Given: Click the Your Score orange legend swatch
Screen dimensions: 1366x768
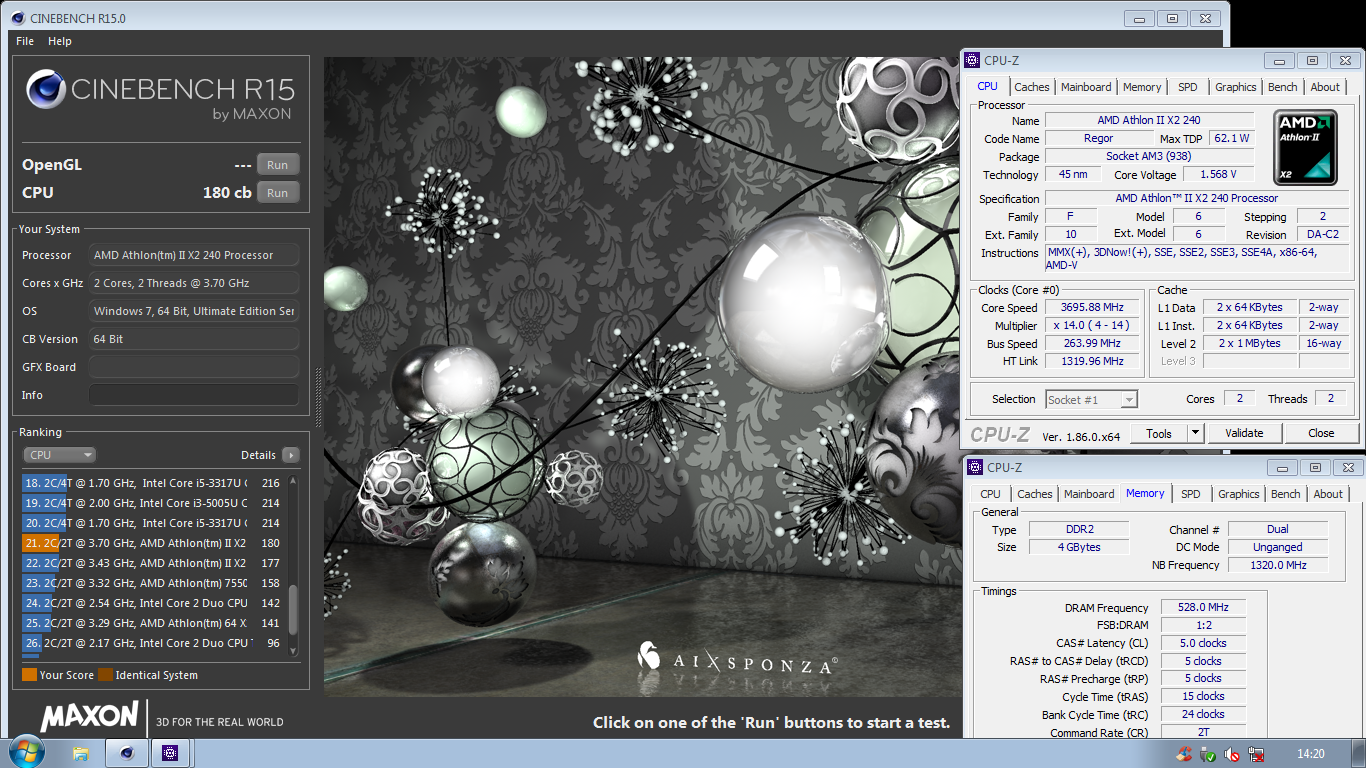Looking at the screenshot, I should (29, 675).
